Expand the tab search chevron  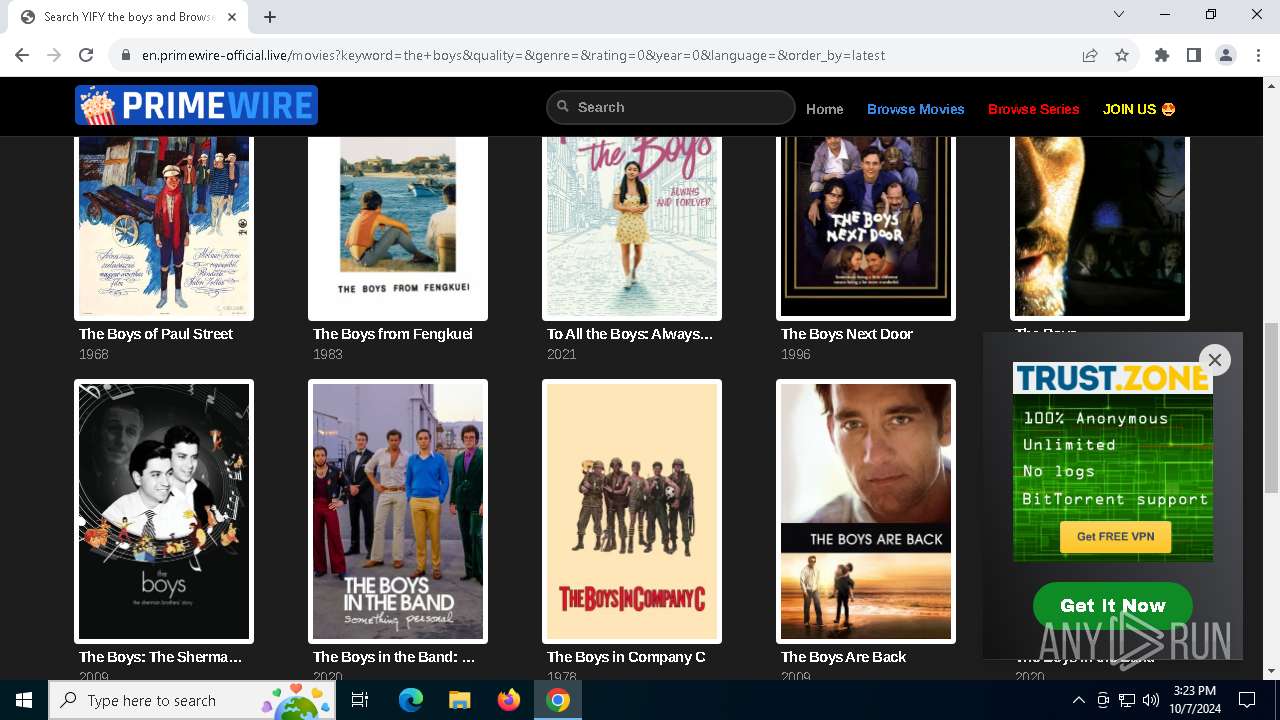1119,14
